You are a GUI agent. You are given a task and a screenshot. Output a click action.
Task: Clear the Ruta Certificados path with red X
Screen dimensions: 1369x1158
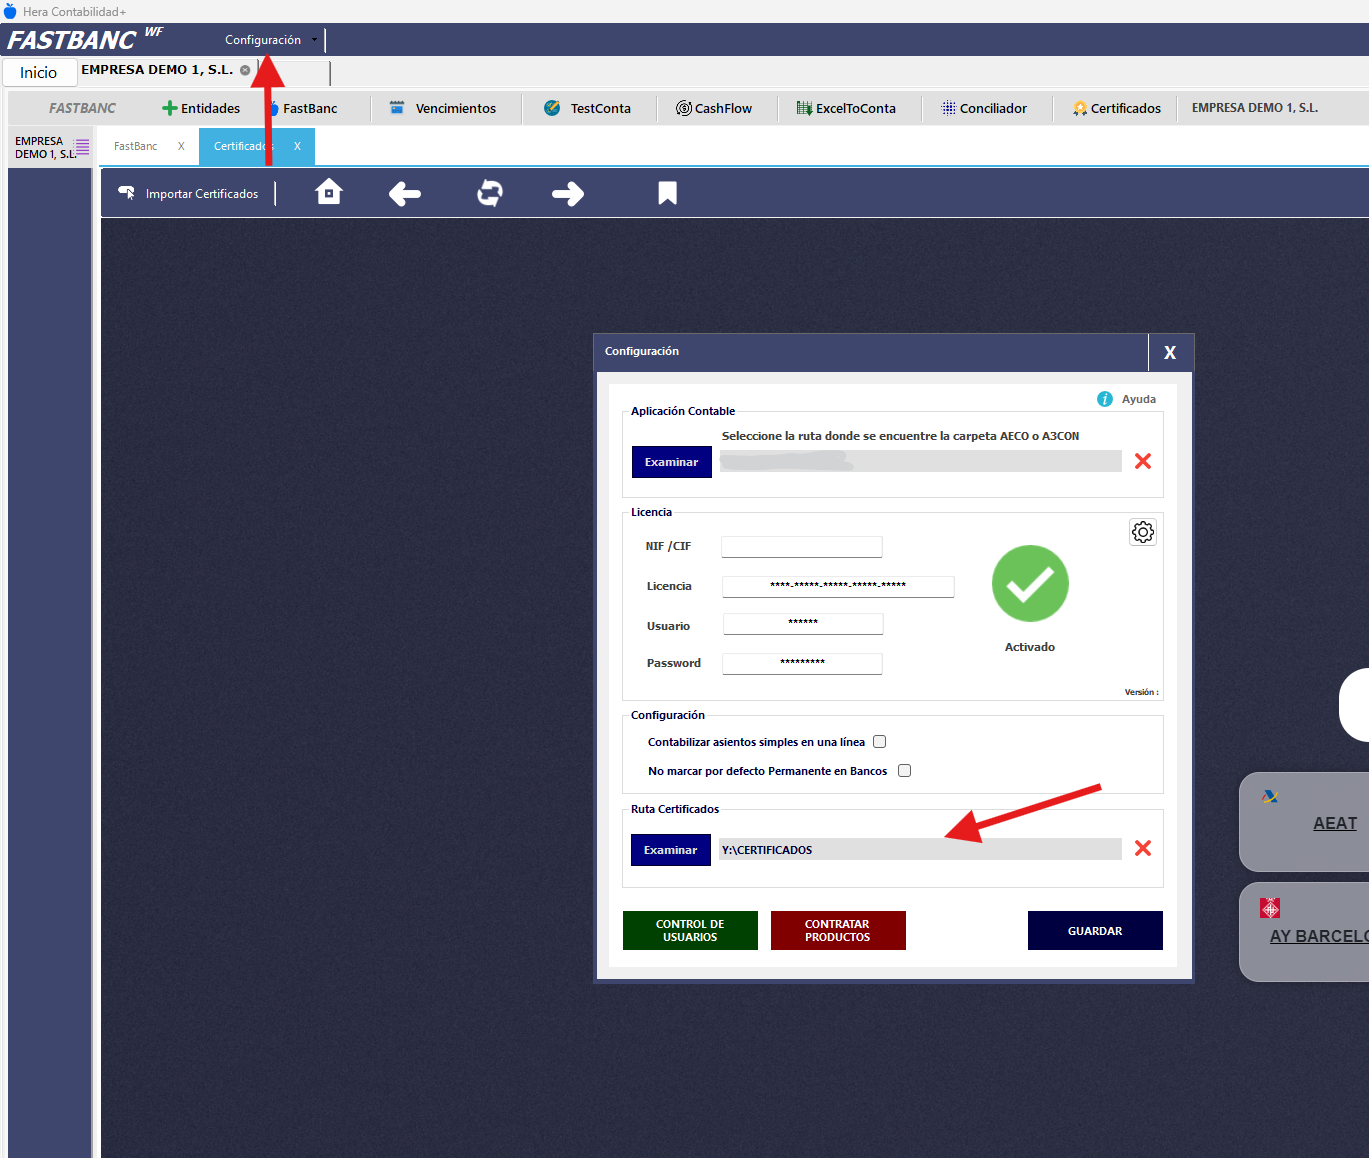click(1143, 848)
